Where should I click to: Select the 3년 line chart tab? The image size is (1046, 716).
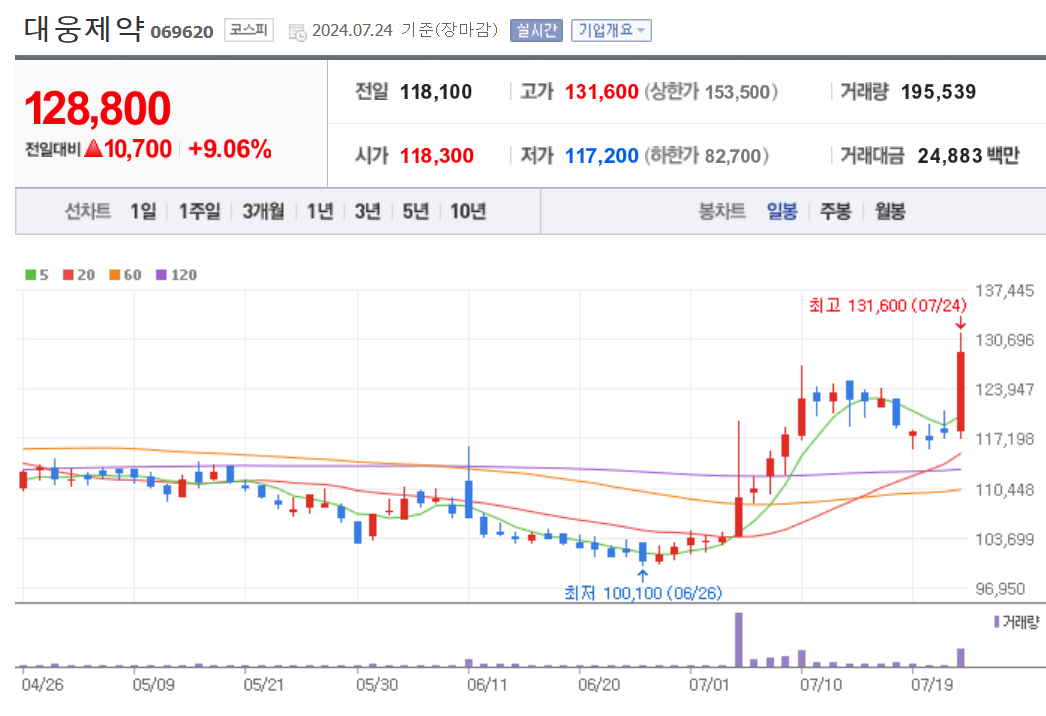pos(368,212)
